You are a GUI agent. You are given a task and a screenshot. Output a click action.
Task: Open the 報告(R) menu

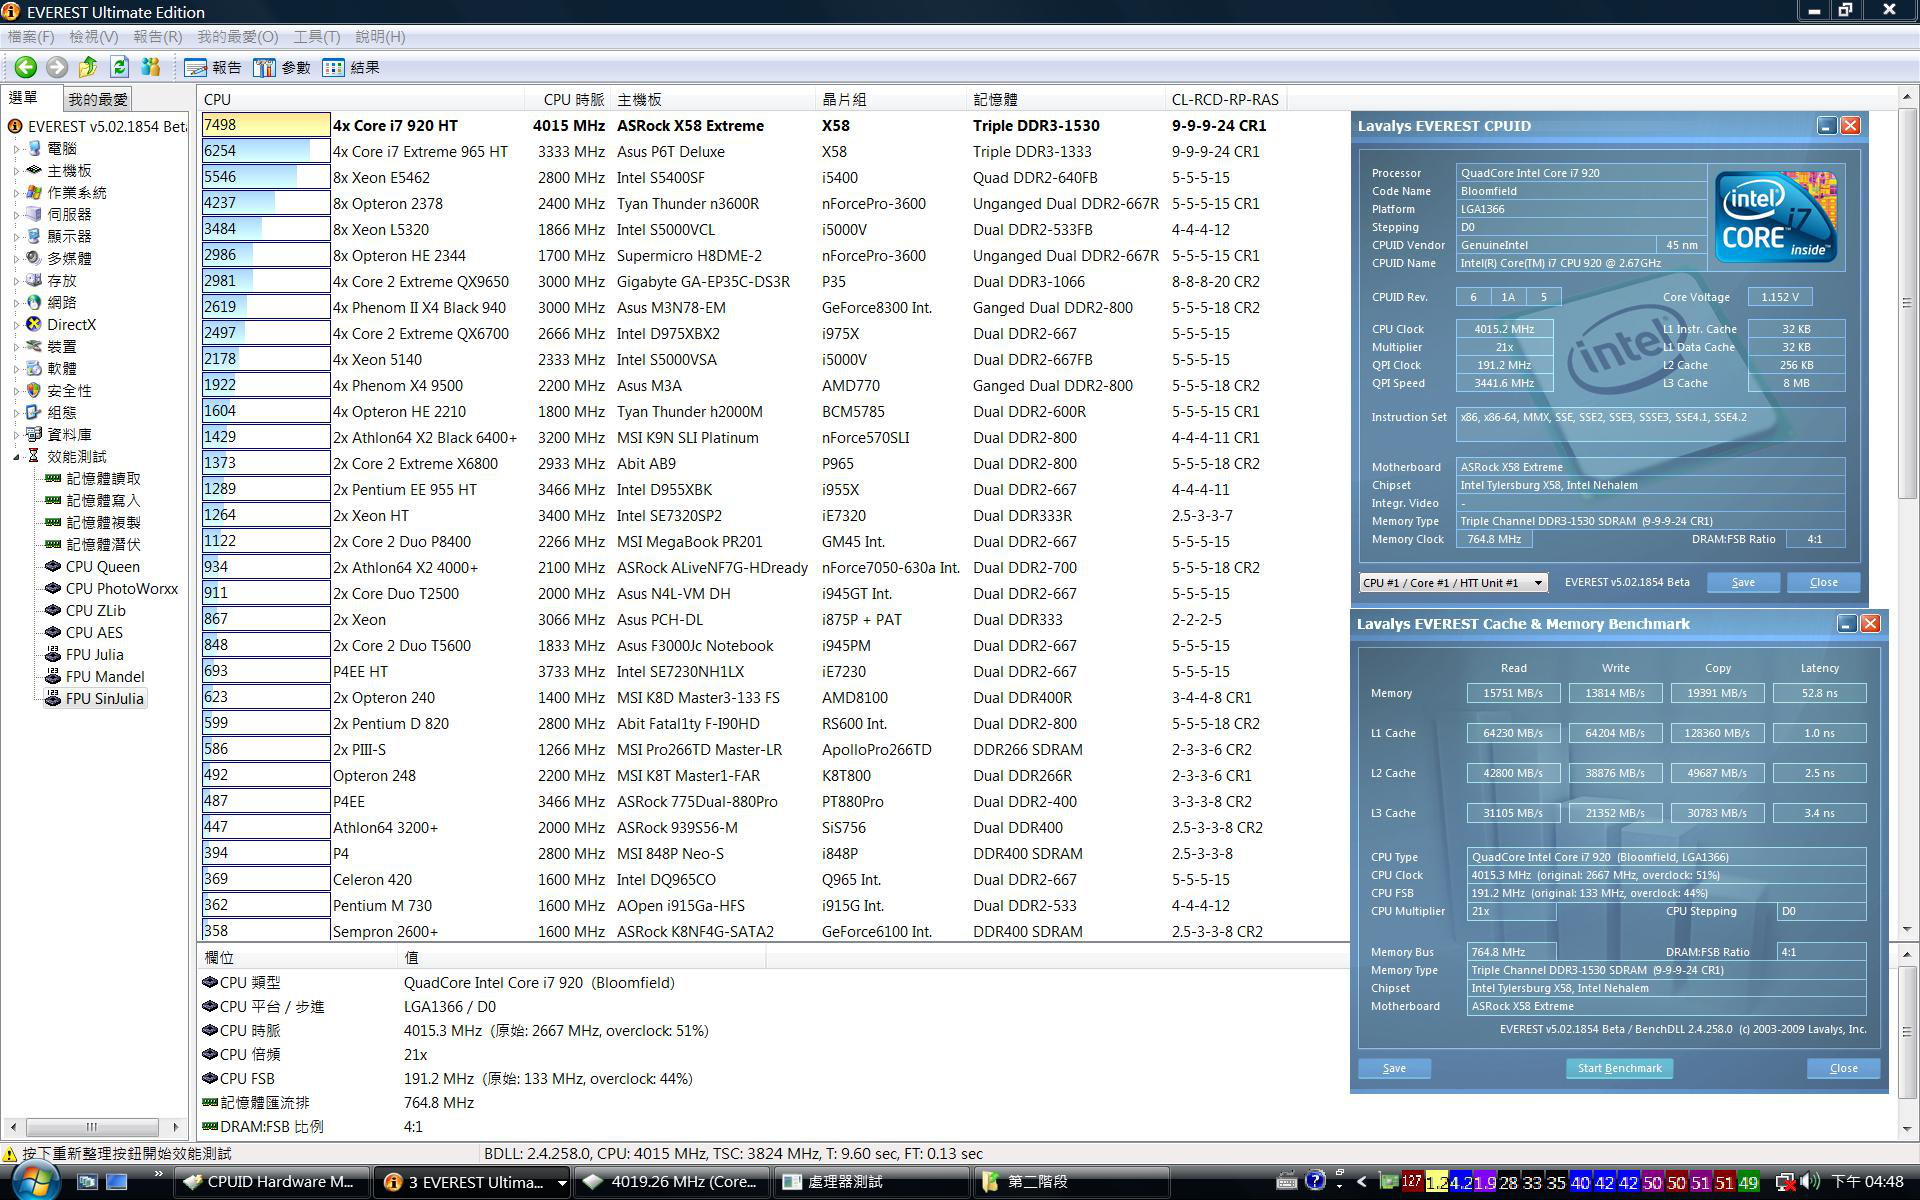point(158,37)
